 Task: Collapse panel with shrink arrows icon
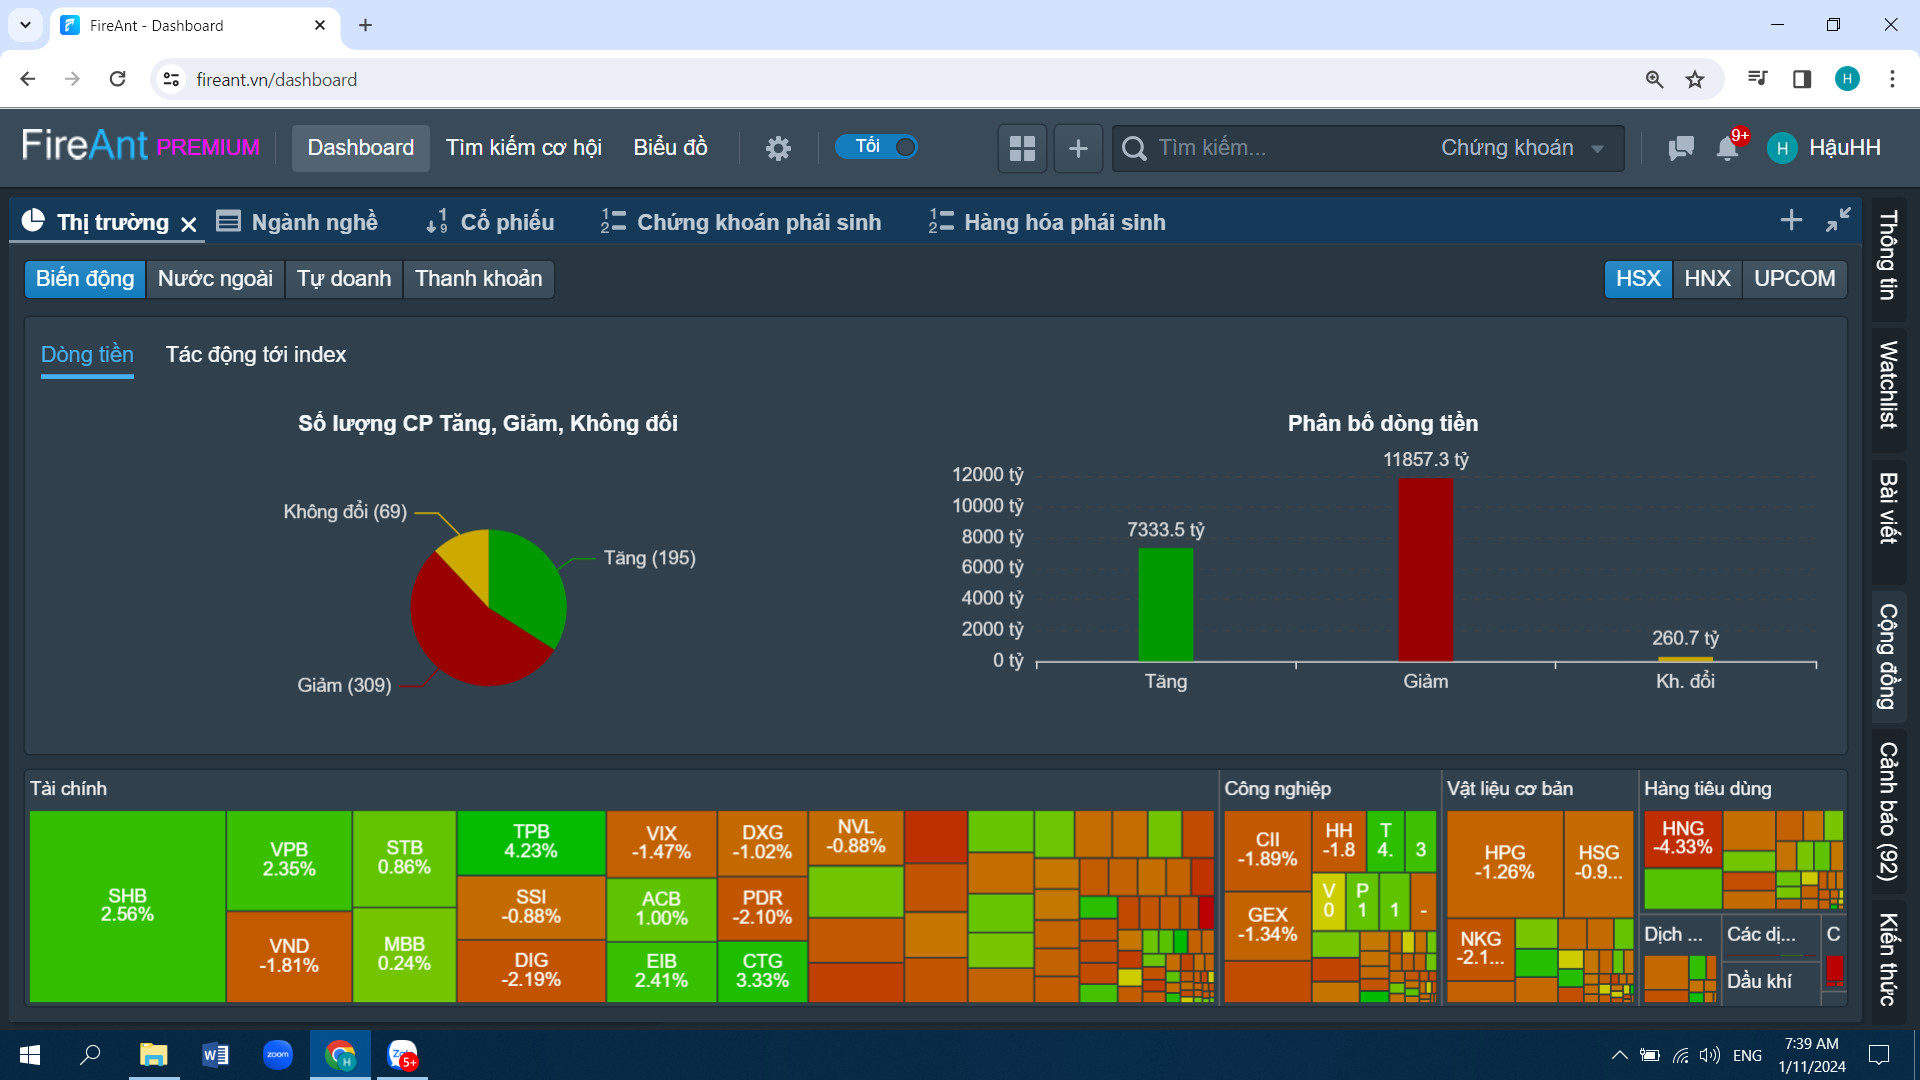1838,220
